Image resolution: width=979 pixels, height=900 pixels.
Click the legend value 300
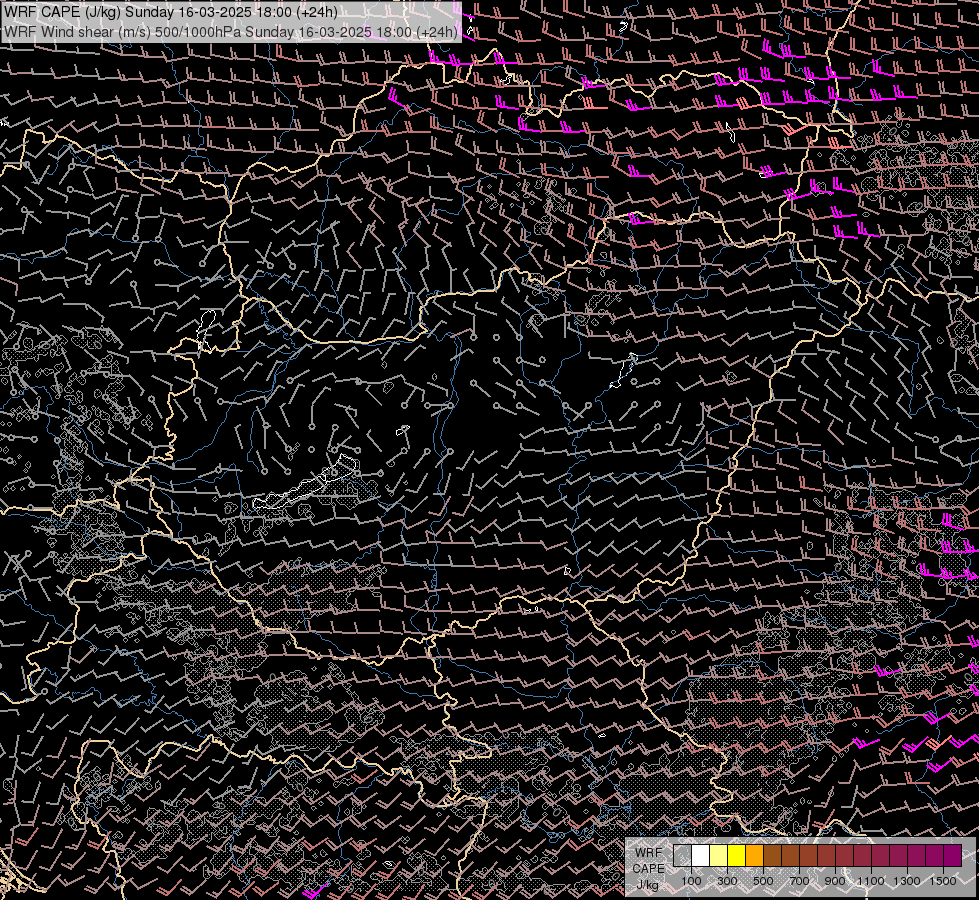click(727, 881)
